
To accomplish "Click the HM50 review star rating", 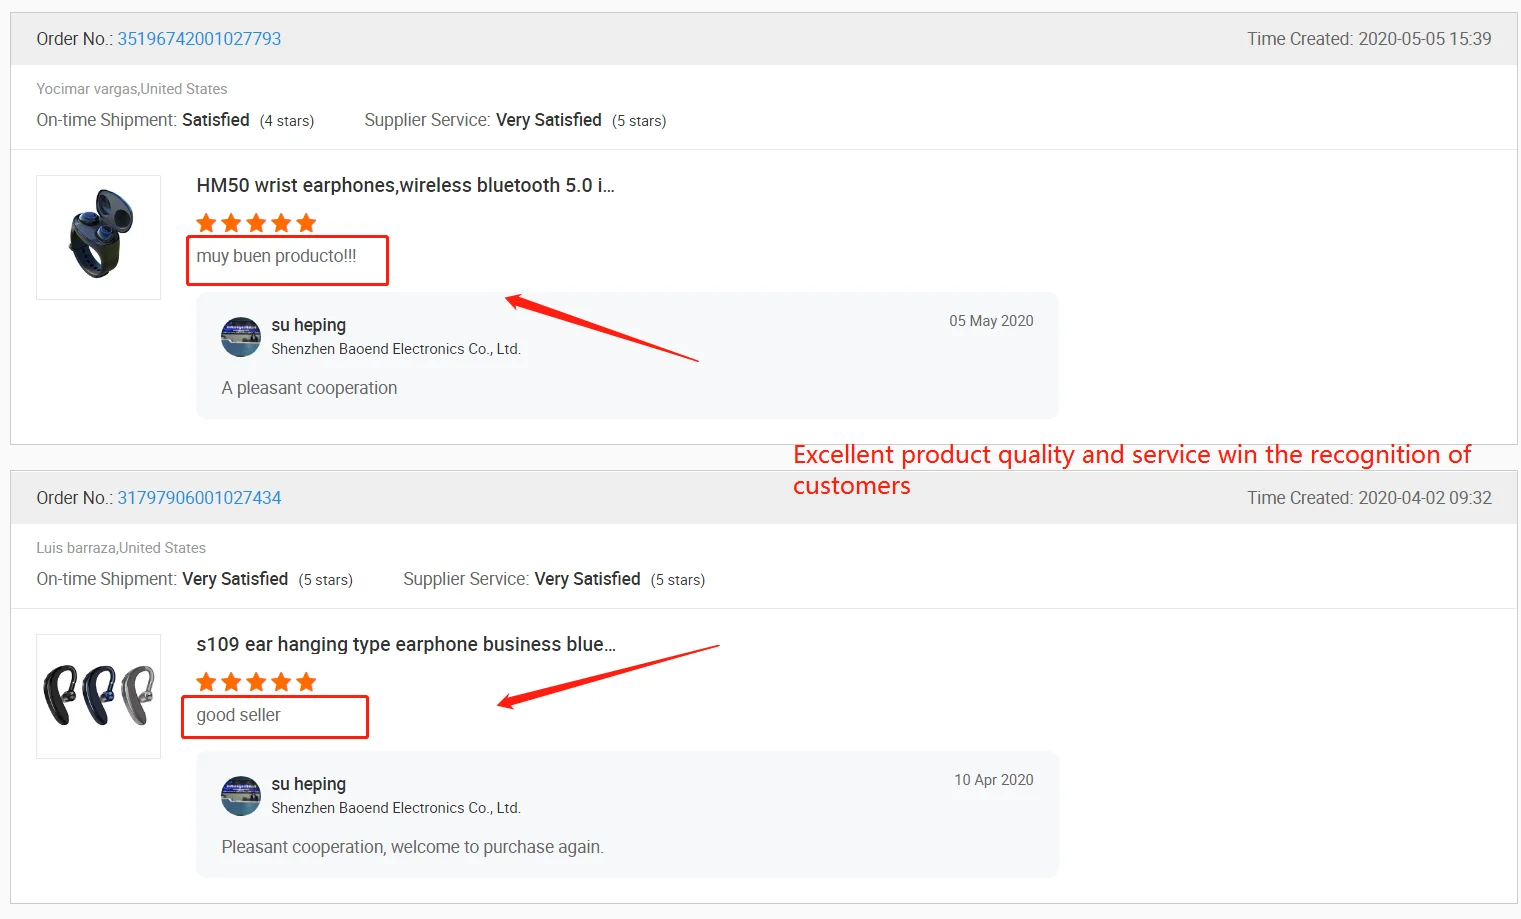I will pos(256,223).
